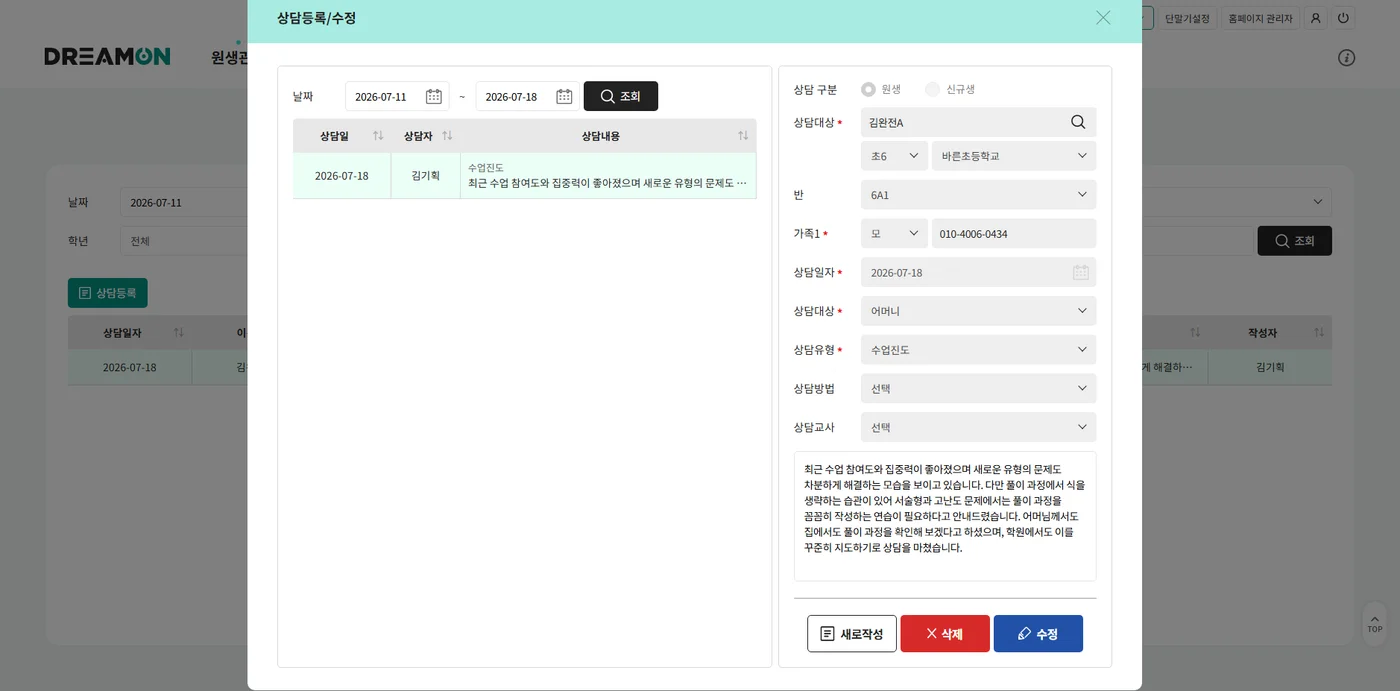This screenshot has width=1400, height=691.
Task: Open consultation content row starting 수업진도
Action: (608, 176)
